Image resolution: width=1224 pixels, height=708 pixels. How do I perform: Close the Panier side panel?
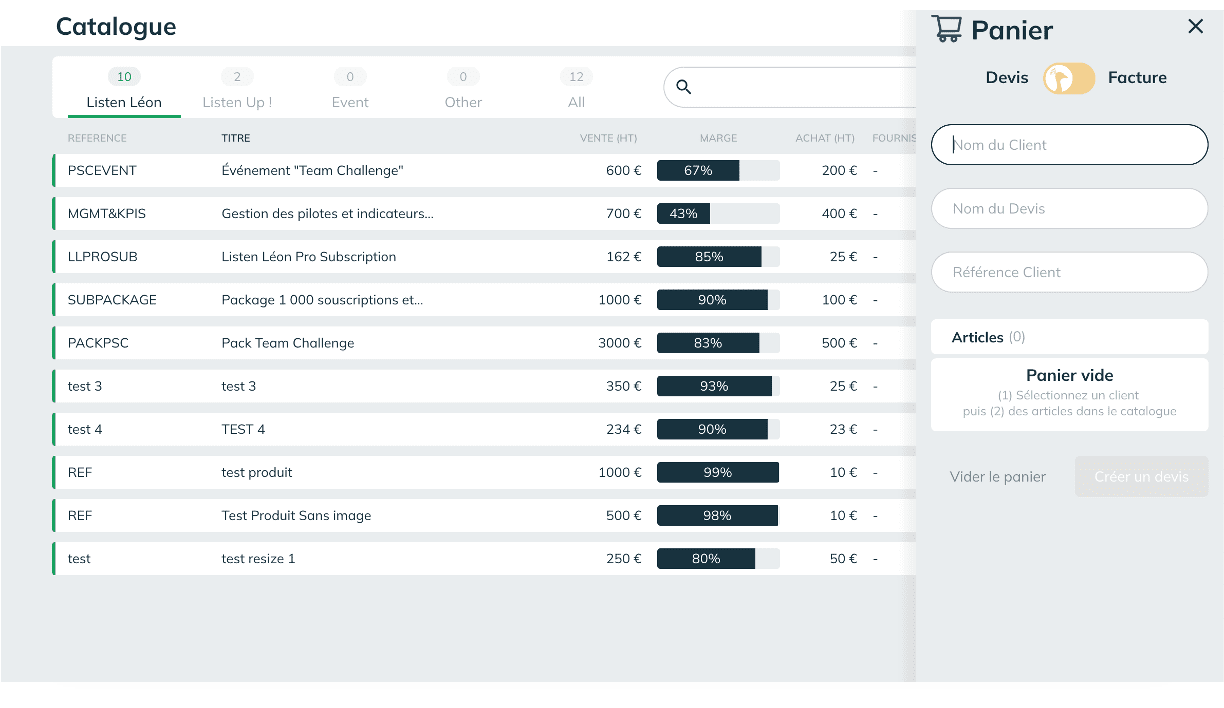(1195, 27)
